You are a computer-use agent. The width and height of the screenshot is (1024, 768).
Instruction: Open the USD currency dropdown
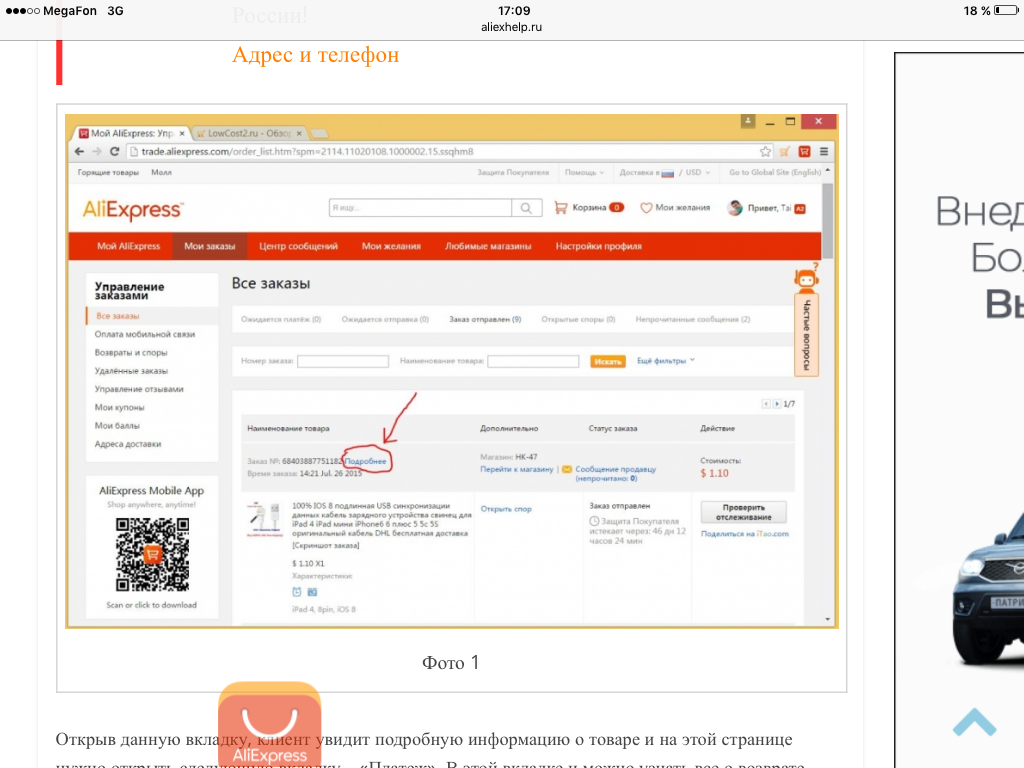(697, 172)
